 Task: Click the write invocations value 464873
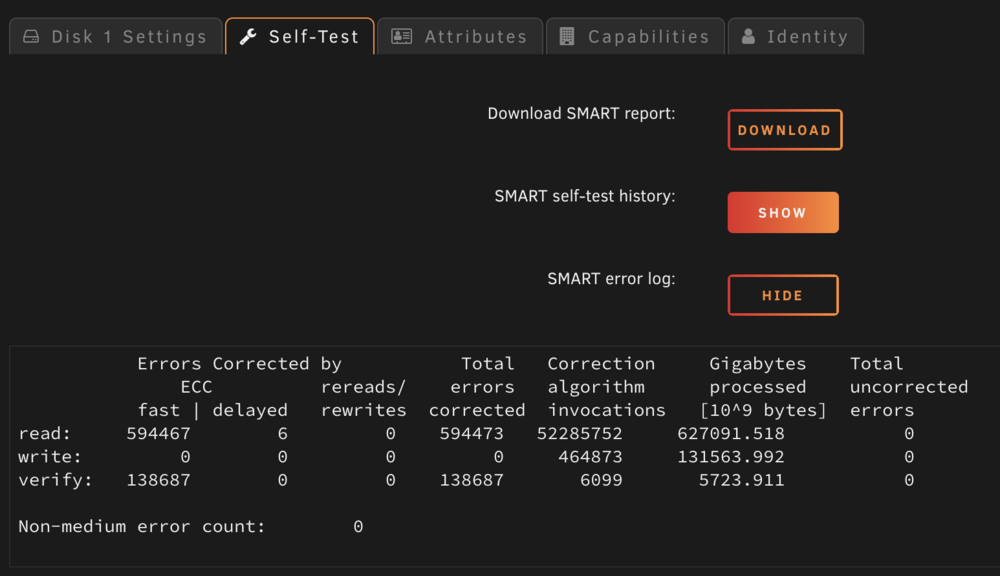point(590,457)
